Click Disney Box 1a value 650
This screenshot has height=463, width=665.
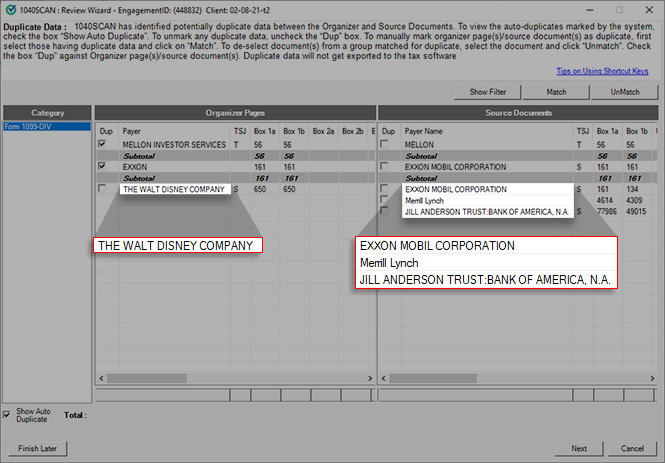[260, 189]
